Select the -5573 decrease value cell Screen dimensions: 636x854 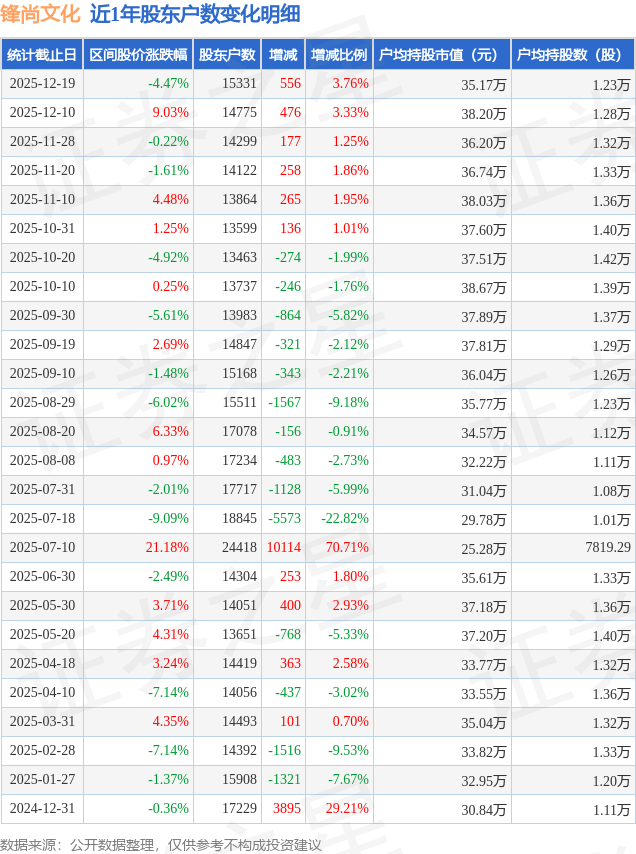(286, 518)
